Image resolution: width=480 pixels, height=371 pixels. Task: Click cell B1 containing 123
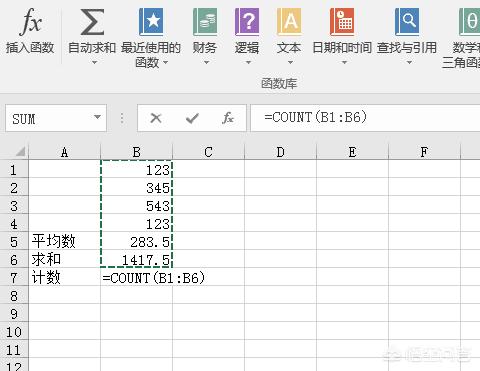136,170
